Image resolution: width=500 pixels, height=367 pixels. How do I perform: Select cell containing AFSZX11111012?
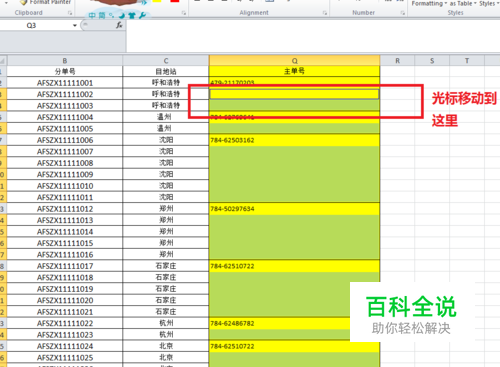click(x=65, y=209)
